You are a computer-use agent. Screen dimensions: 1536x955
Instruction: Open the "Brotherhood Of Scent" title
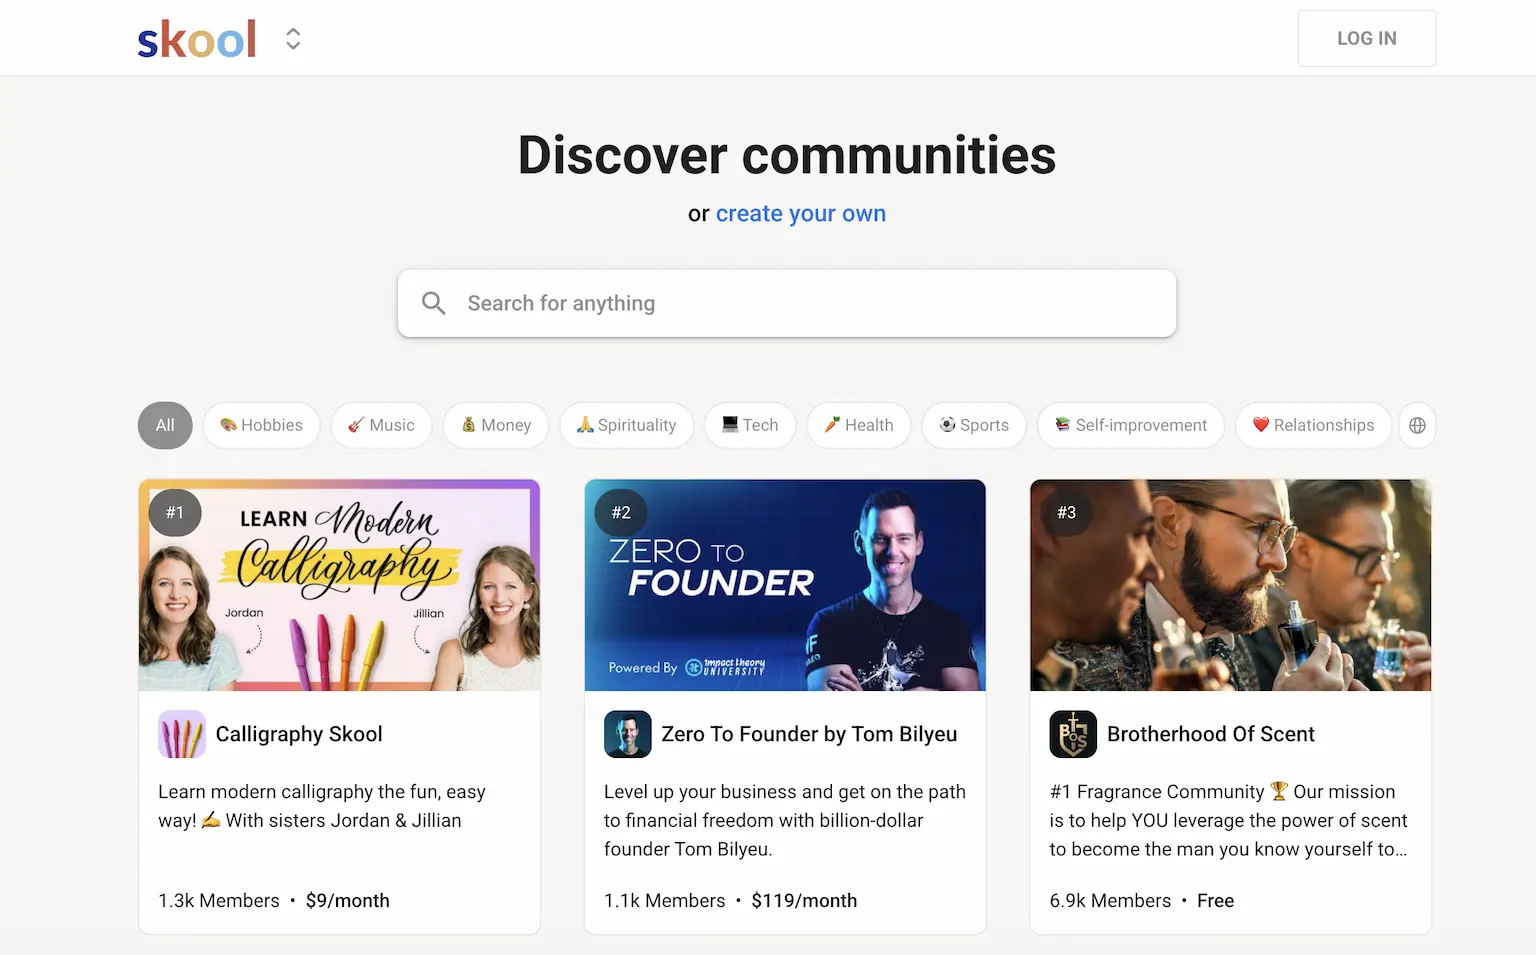tap(1211, 734)
